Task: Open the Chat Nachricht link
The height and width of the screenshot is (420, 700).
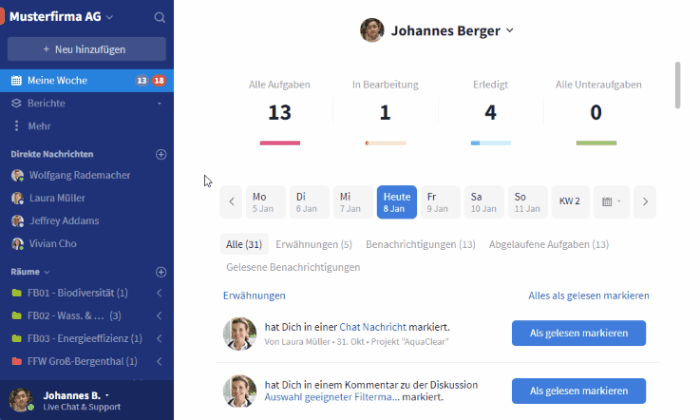Action: [373, 327]
